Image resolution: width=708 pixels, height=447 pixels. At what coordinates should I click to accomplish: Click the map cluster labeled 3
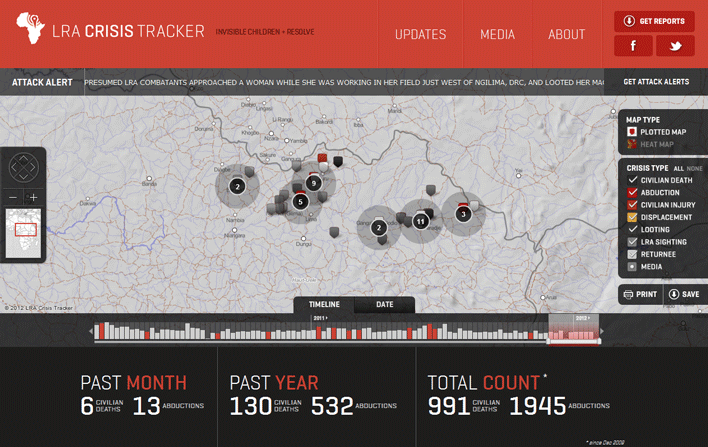pyautogui.click(x=463, y=214)
